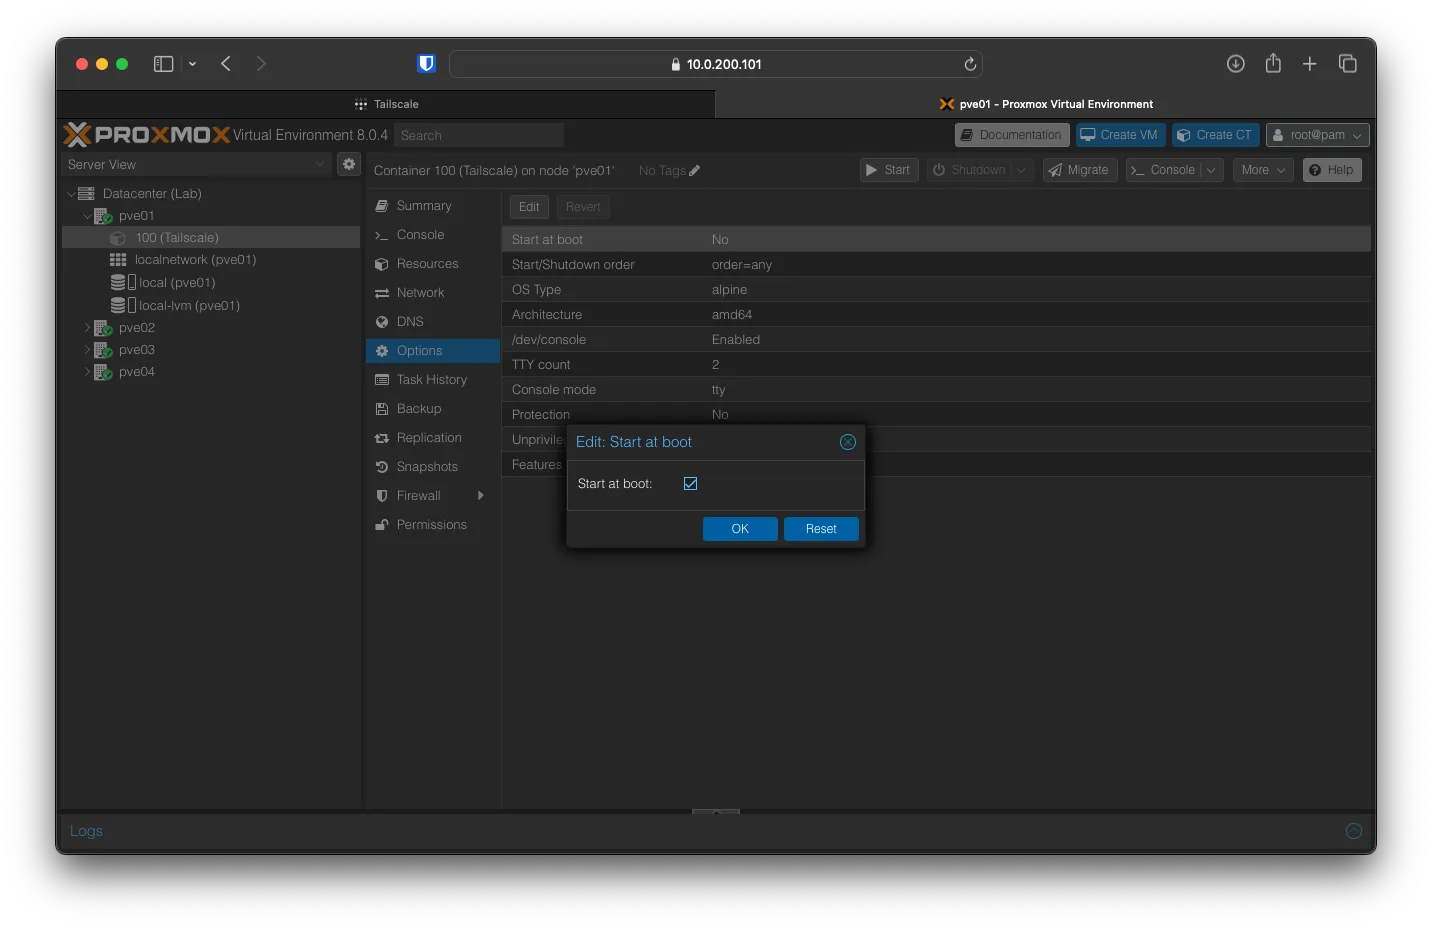Open the Permissions section

[x=432, y=524]
